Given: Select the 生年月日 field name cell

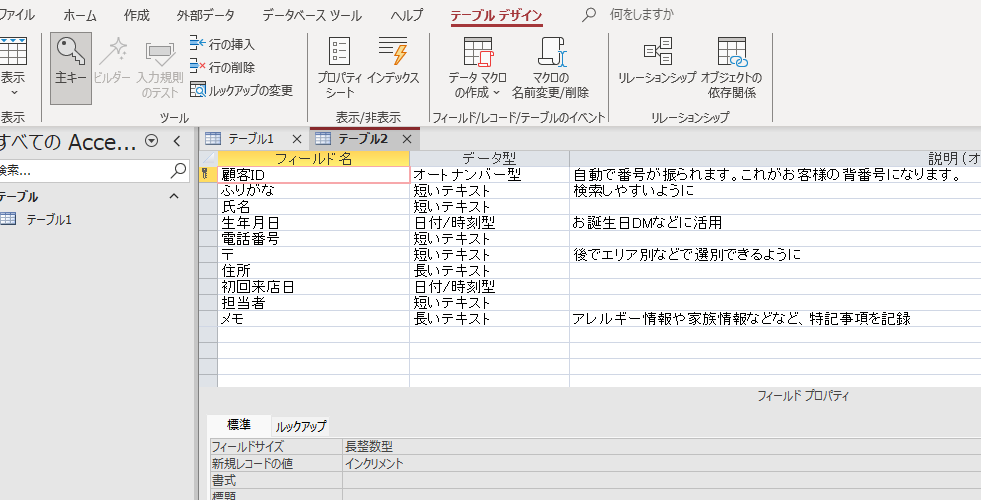Looking at the screenshot, I should coord(312,222).
